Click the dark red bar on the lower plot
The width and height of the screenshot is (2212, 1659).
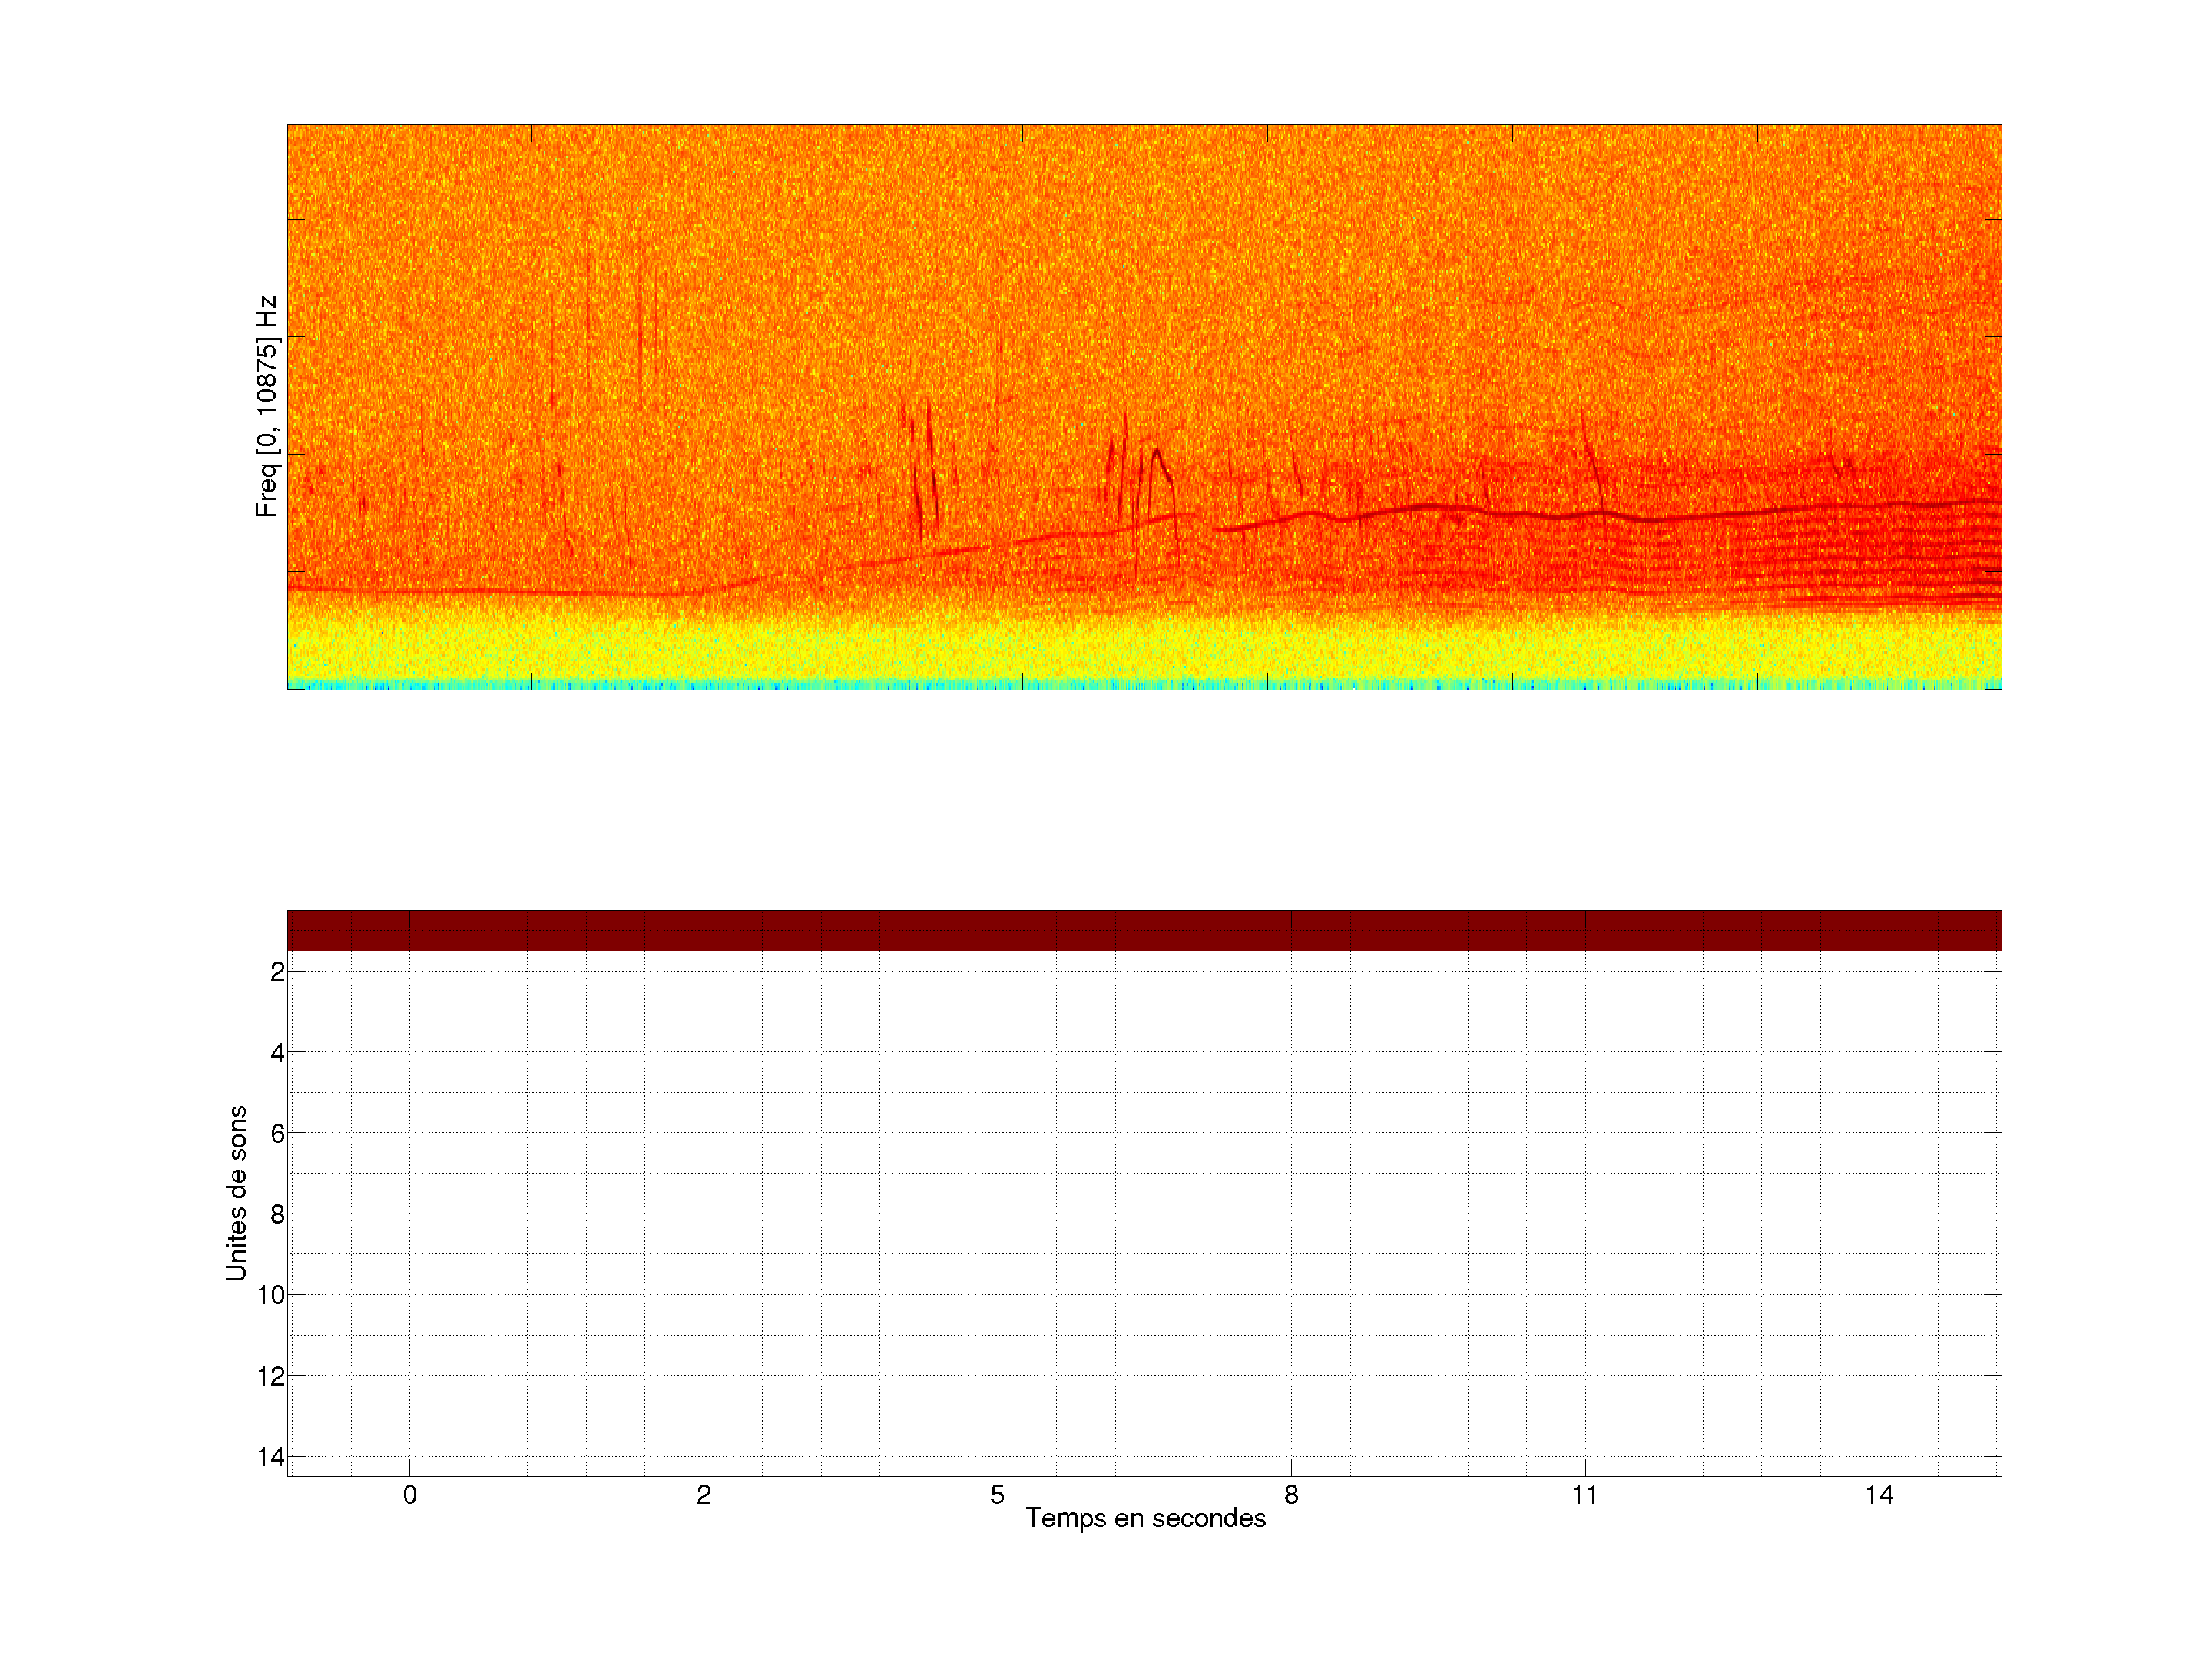(x=1144, y=930)
